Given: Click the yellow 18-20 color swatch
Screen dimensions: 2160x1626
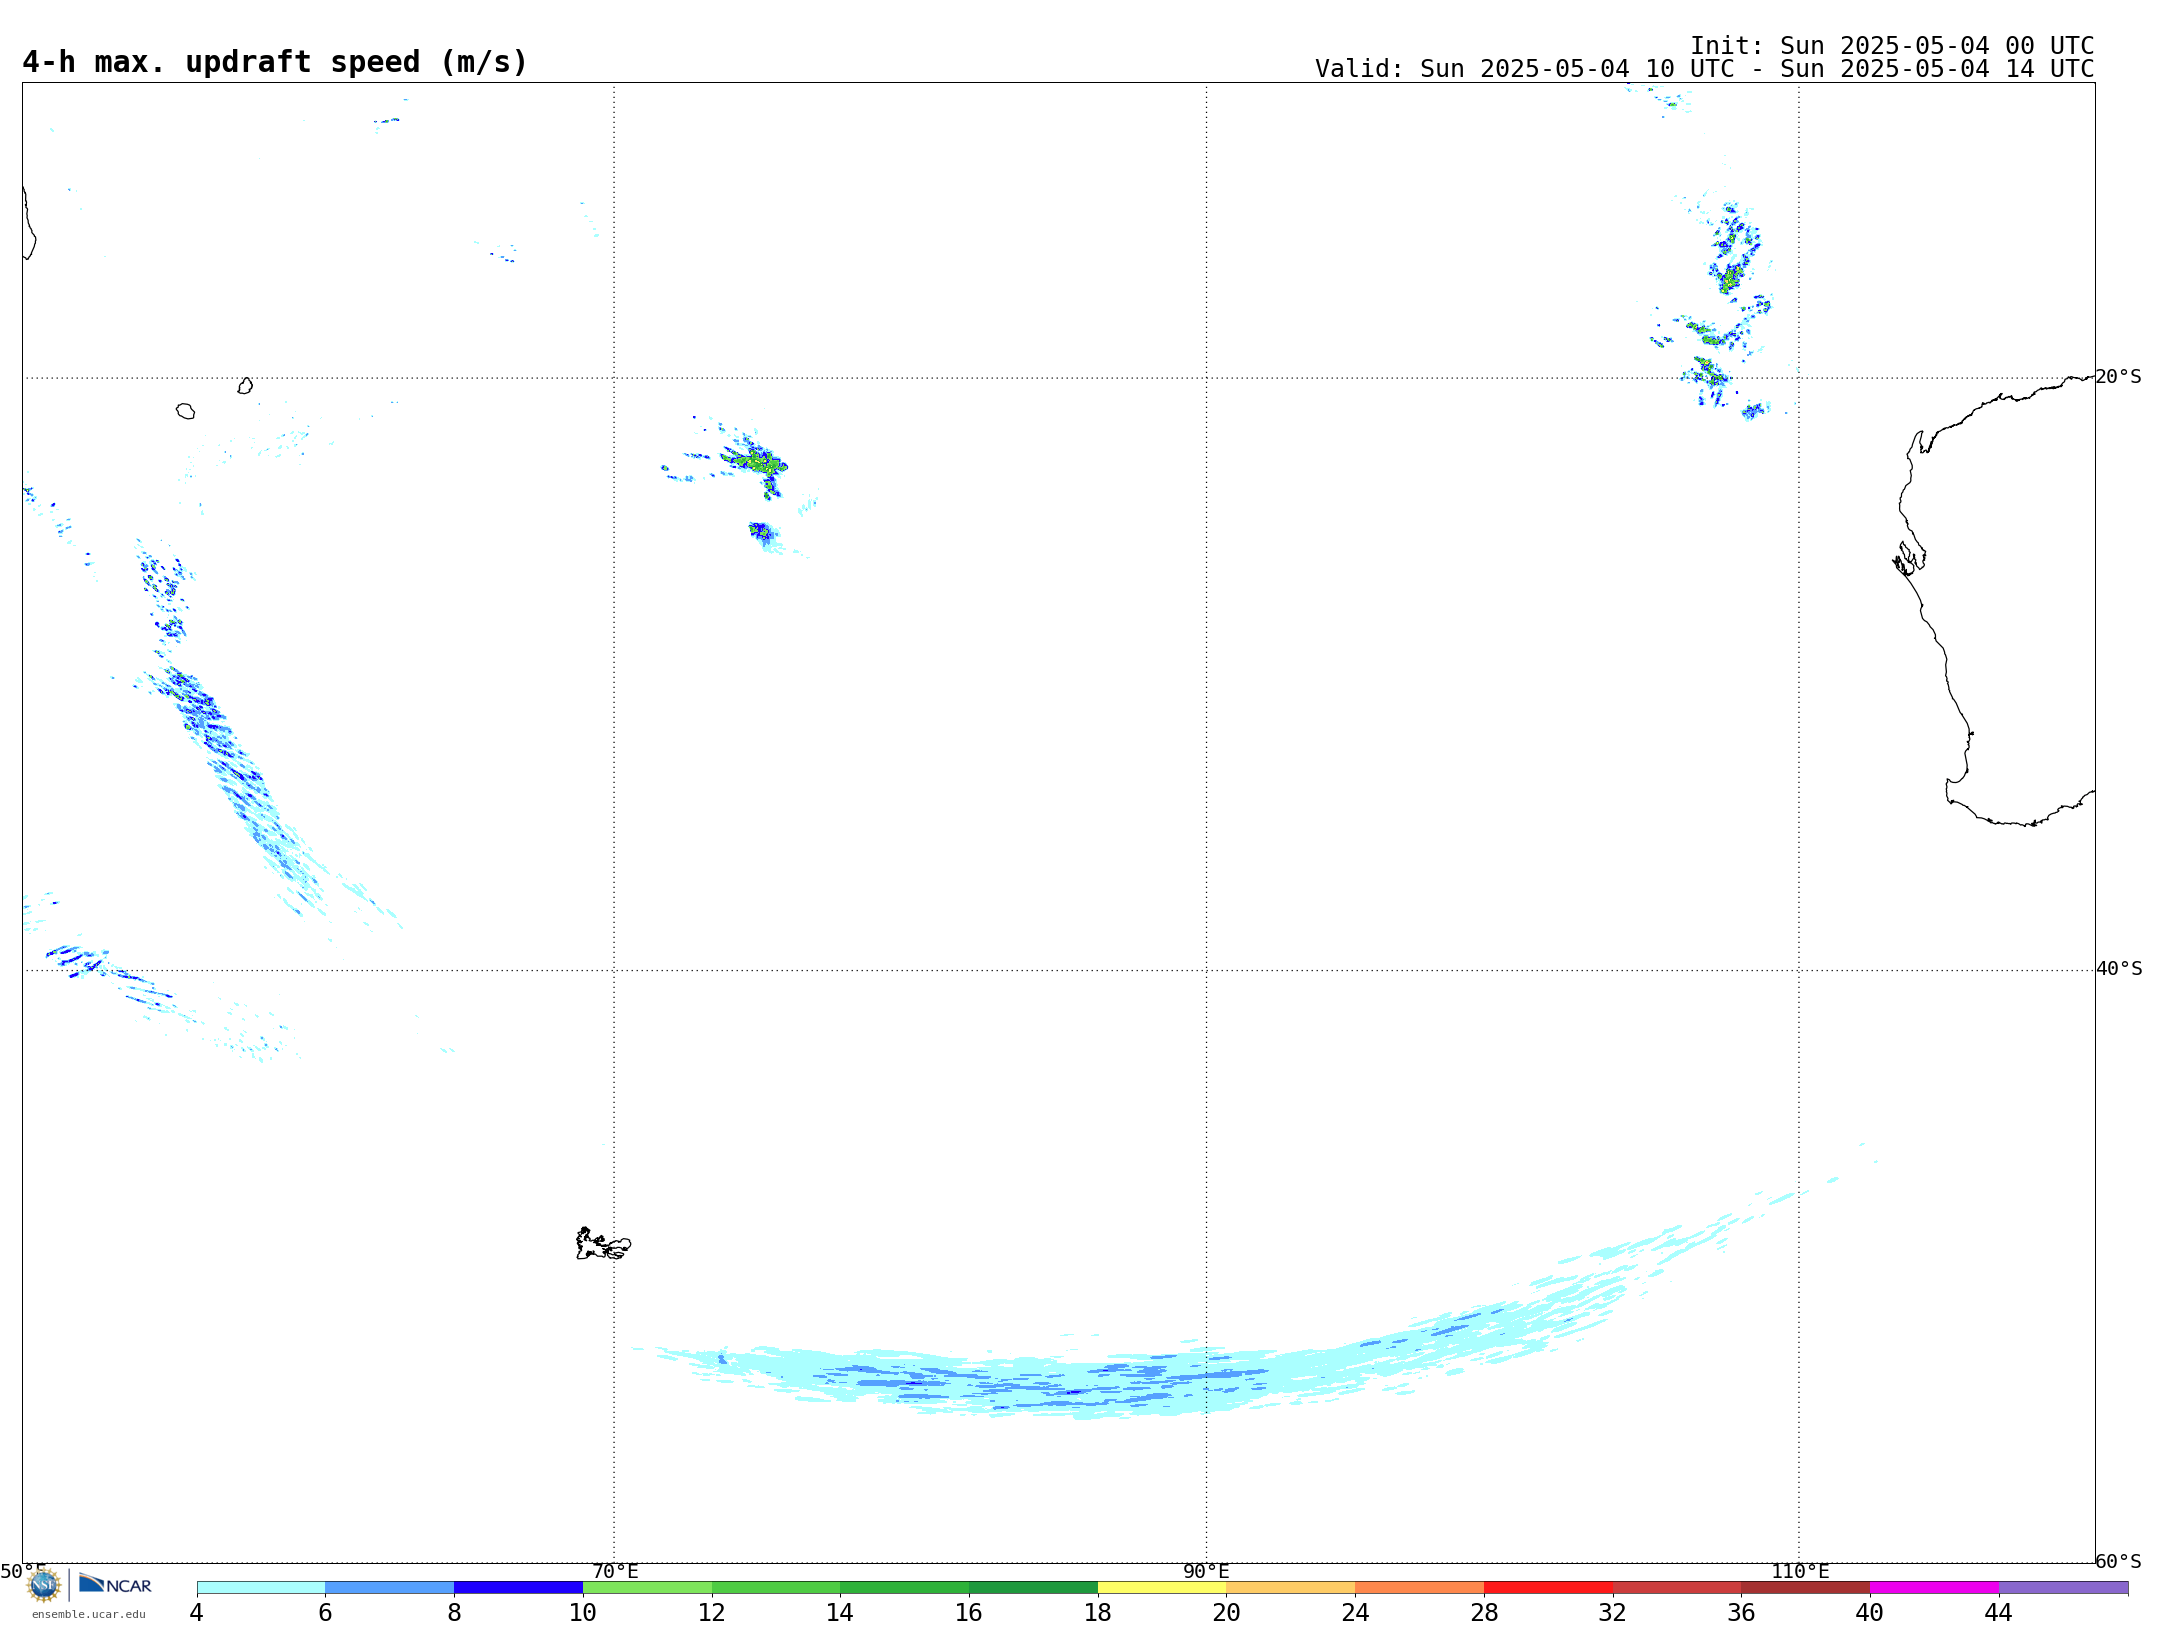Looking at the screenshot, I should click(x=1162, y=1588).
